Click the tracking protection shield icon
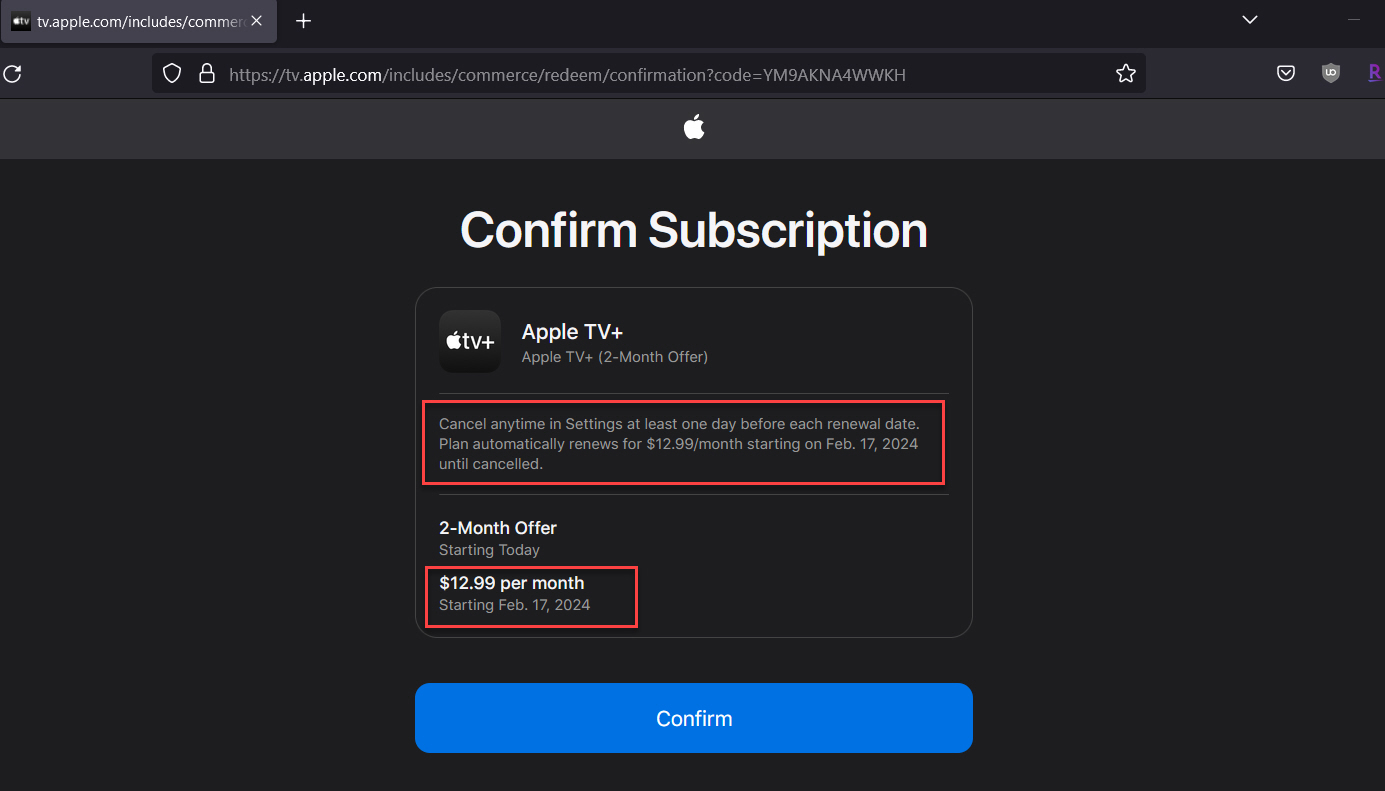 [172, 73]
